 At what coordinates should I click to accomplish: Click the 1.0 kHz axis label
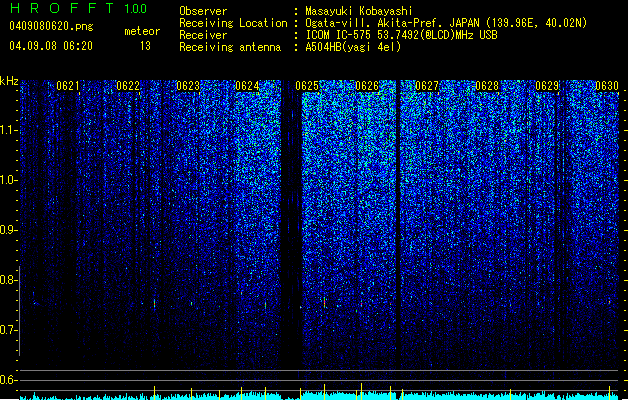(x=9, y=180)
